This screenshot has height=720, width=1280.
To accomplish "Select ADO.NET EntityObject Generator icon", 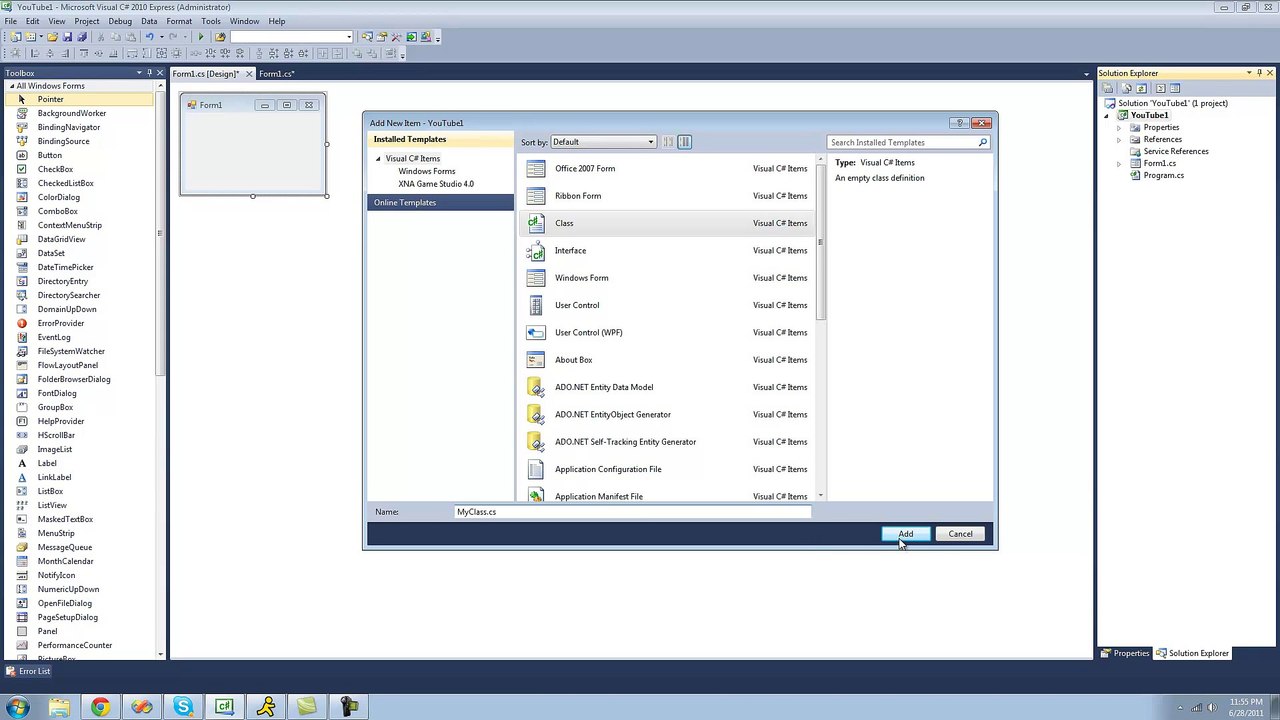I will 536,414.
